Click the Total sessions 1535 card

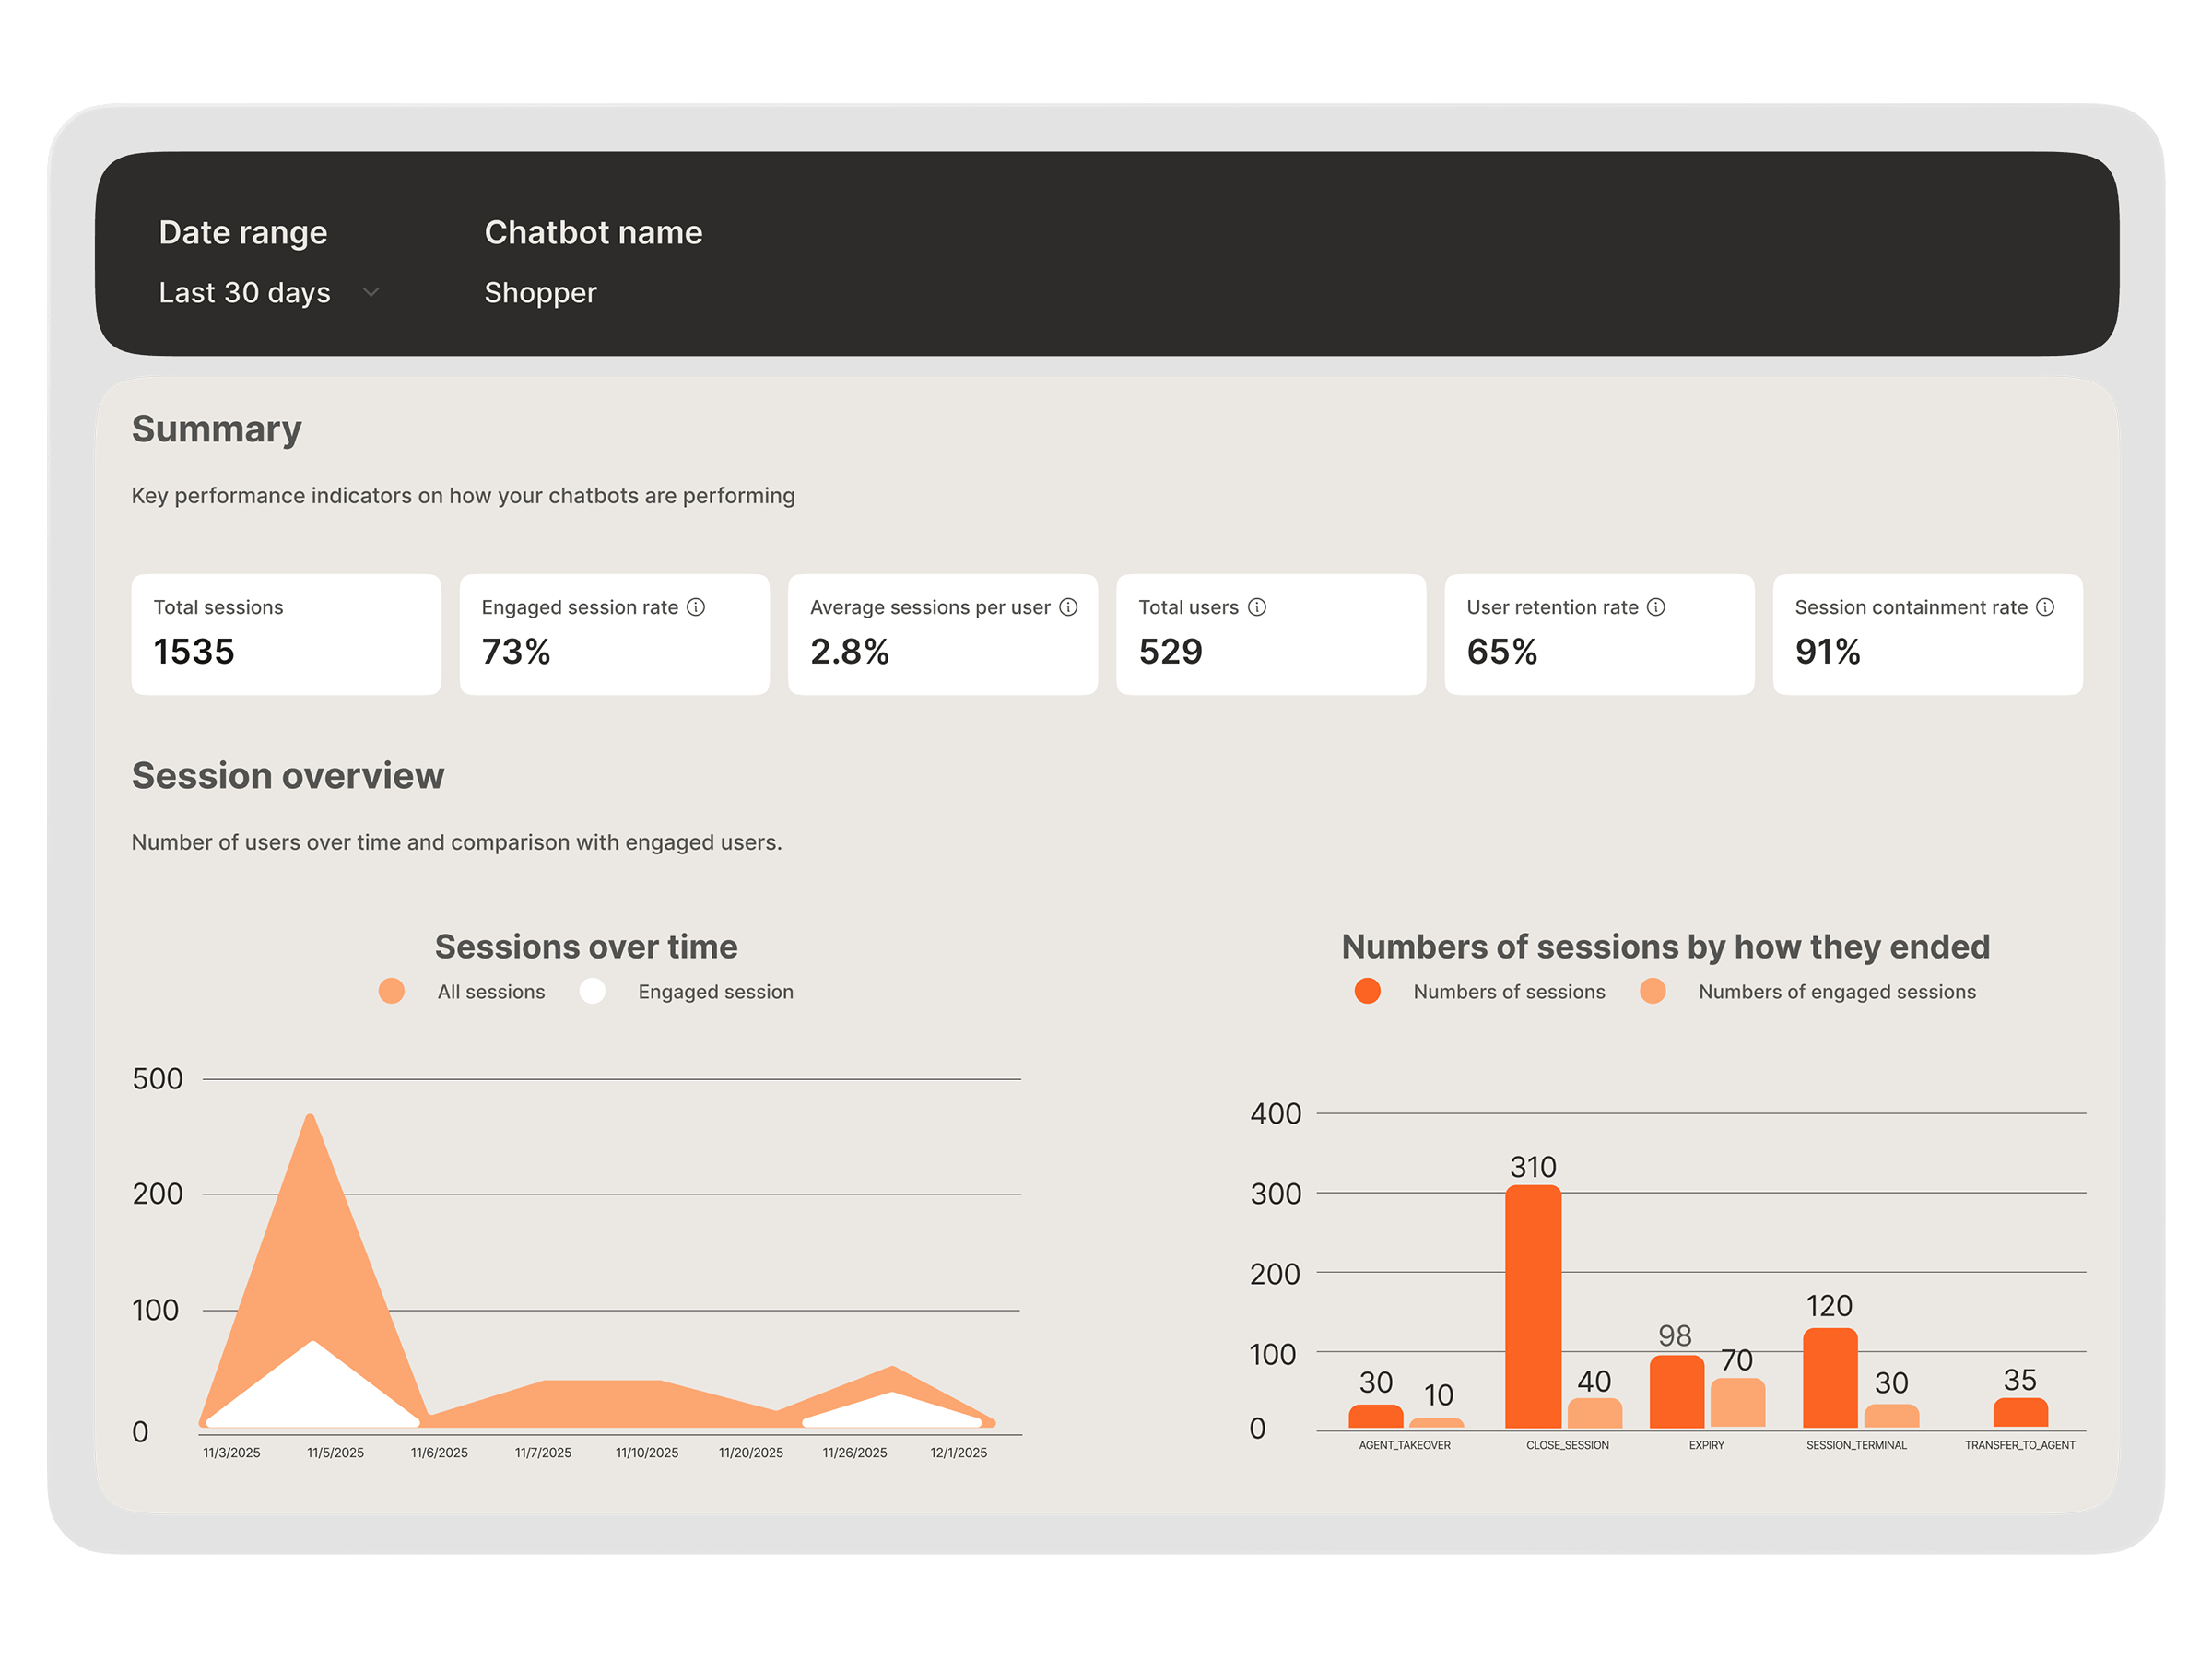[x=286, y=634]
